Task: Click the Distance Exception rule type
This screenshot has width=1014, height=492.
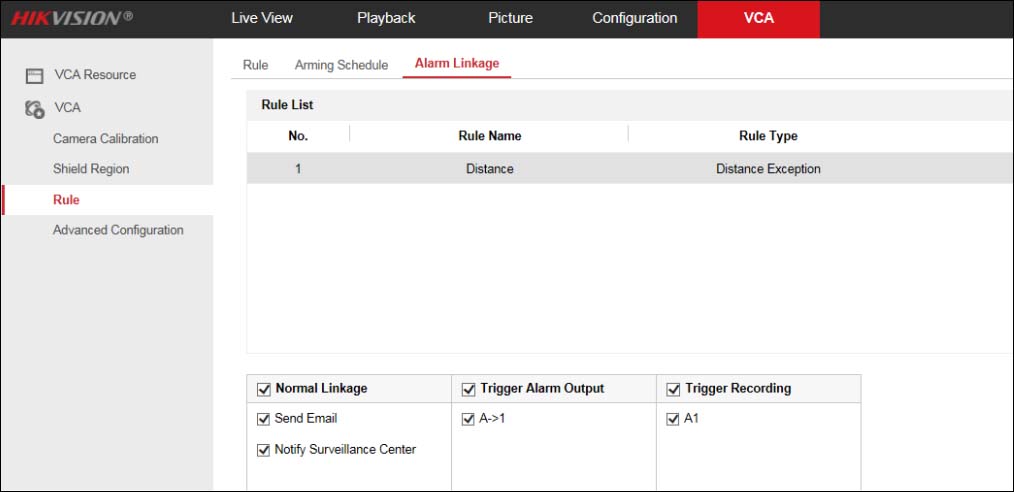Action: pyautogui.click(x=768, y=169)
